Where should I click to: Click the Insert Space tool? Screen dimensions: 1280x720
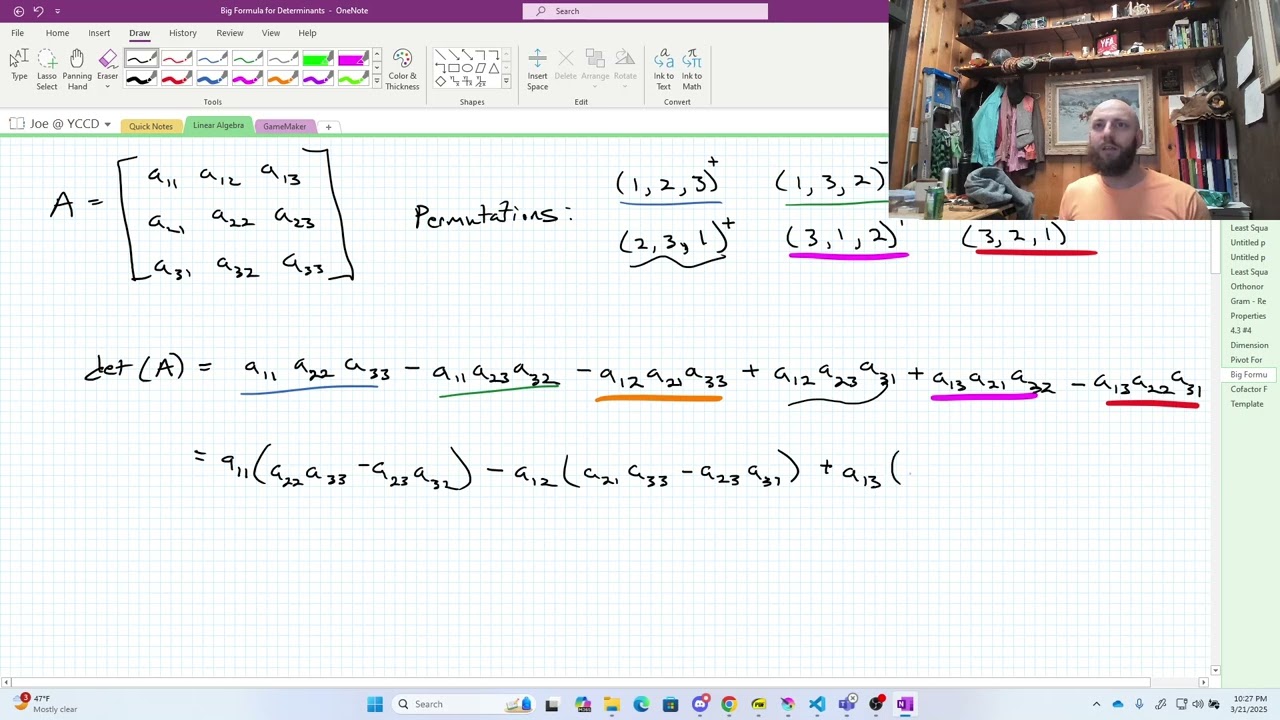(x=538, y=70)
